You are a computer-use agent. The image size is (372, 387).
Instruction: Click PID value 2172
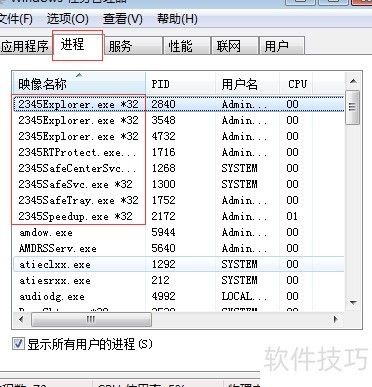click(163, 216)
